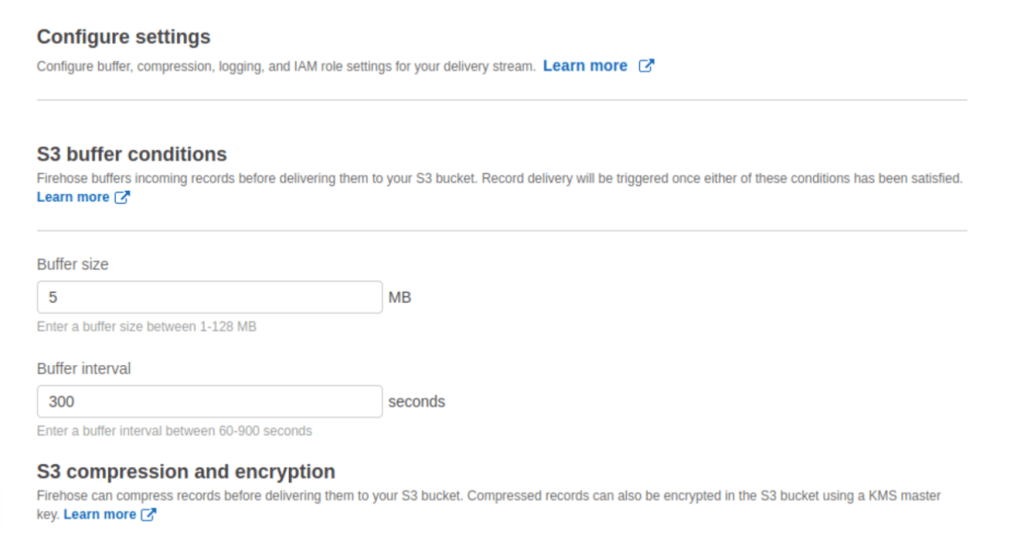Select the Configure settings heading

pyautogui.click(x=123, y=37)
